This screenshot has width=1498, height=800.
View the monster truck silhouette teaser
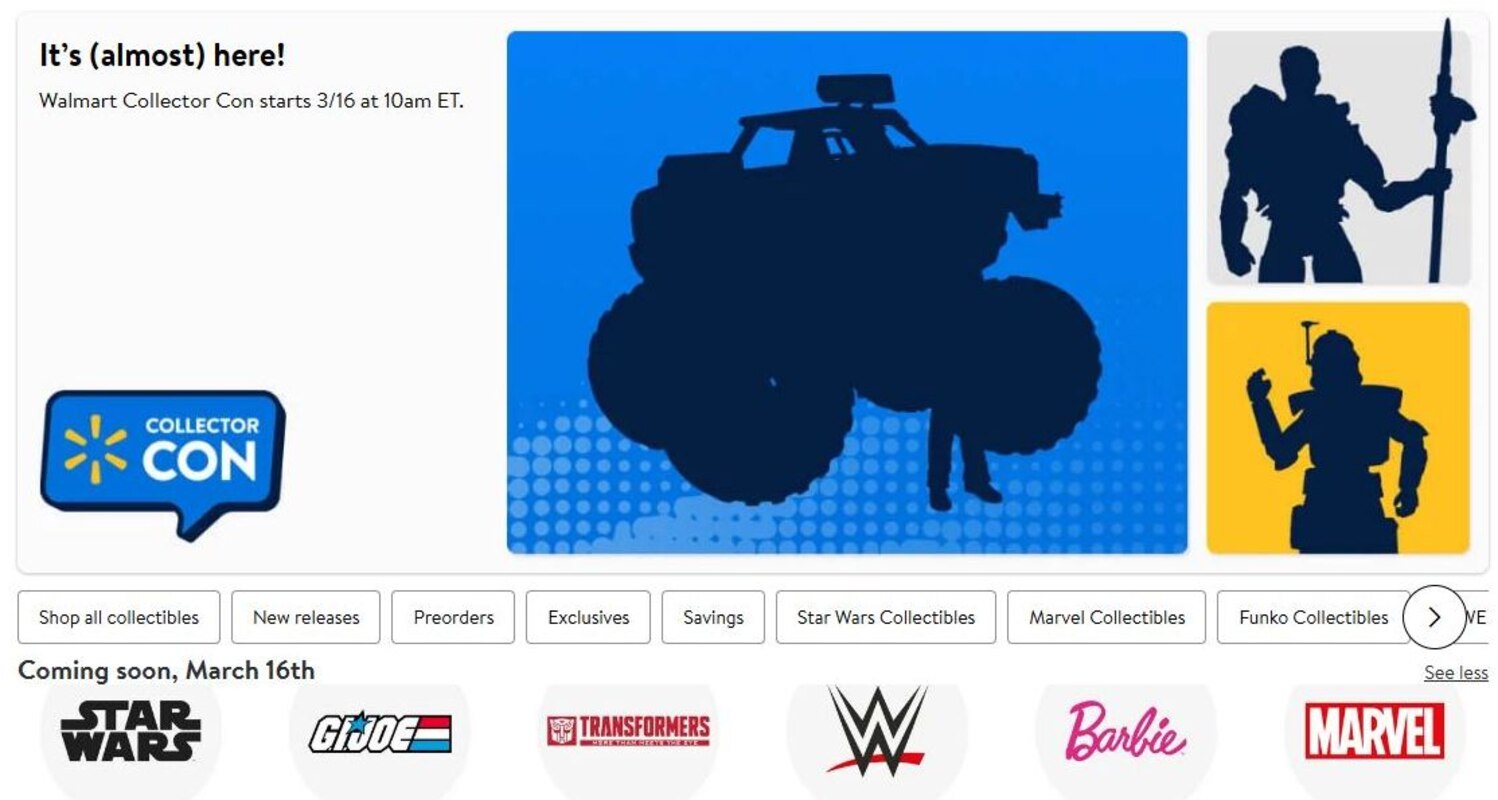(x=847, y=292)
